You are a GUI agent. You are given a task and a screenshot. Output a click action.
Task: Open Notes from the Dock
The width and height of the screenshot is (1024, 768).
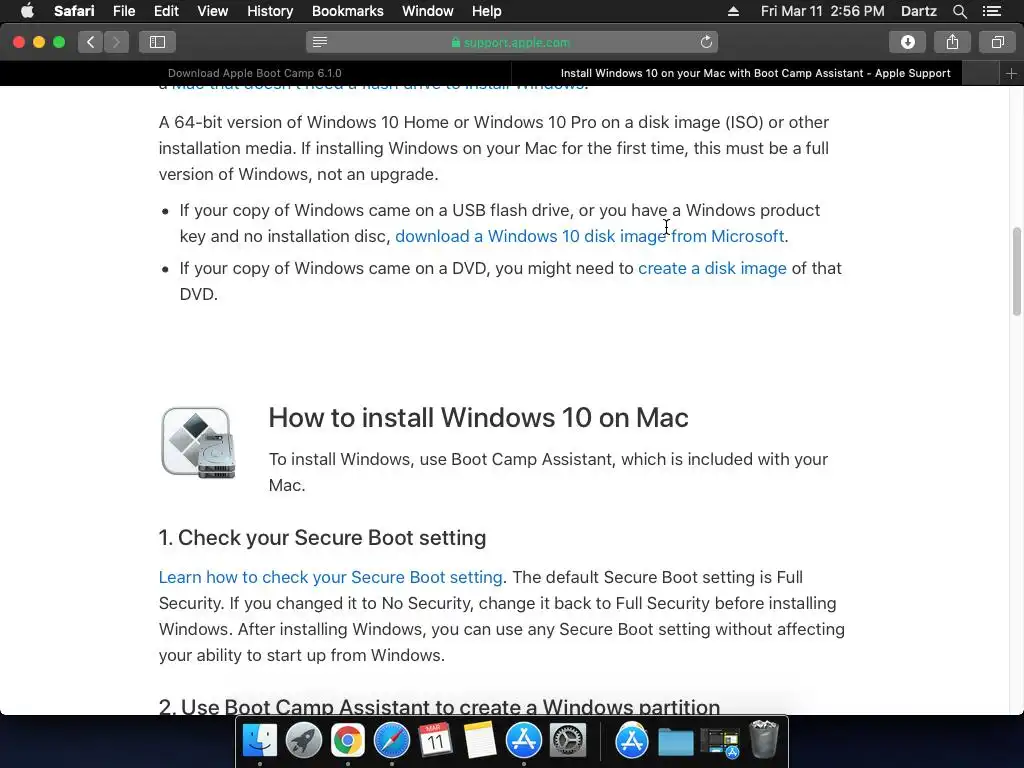[480, 741]
